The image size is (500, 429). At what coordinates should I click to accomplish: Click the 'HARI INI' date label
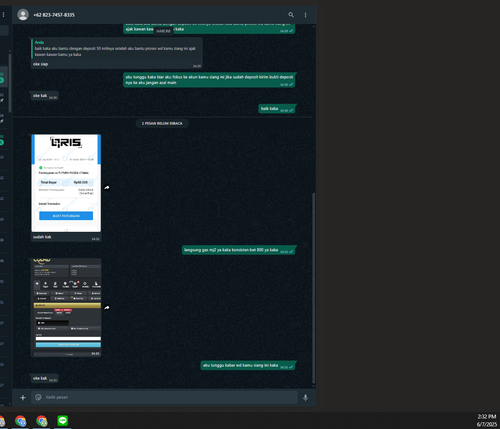[x=163, y=31]
